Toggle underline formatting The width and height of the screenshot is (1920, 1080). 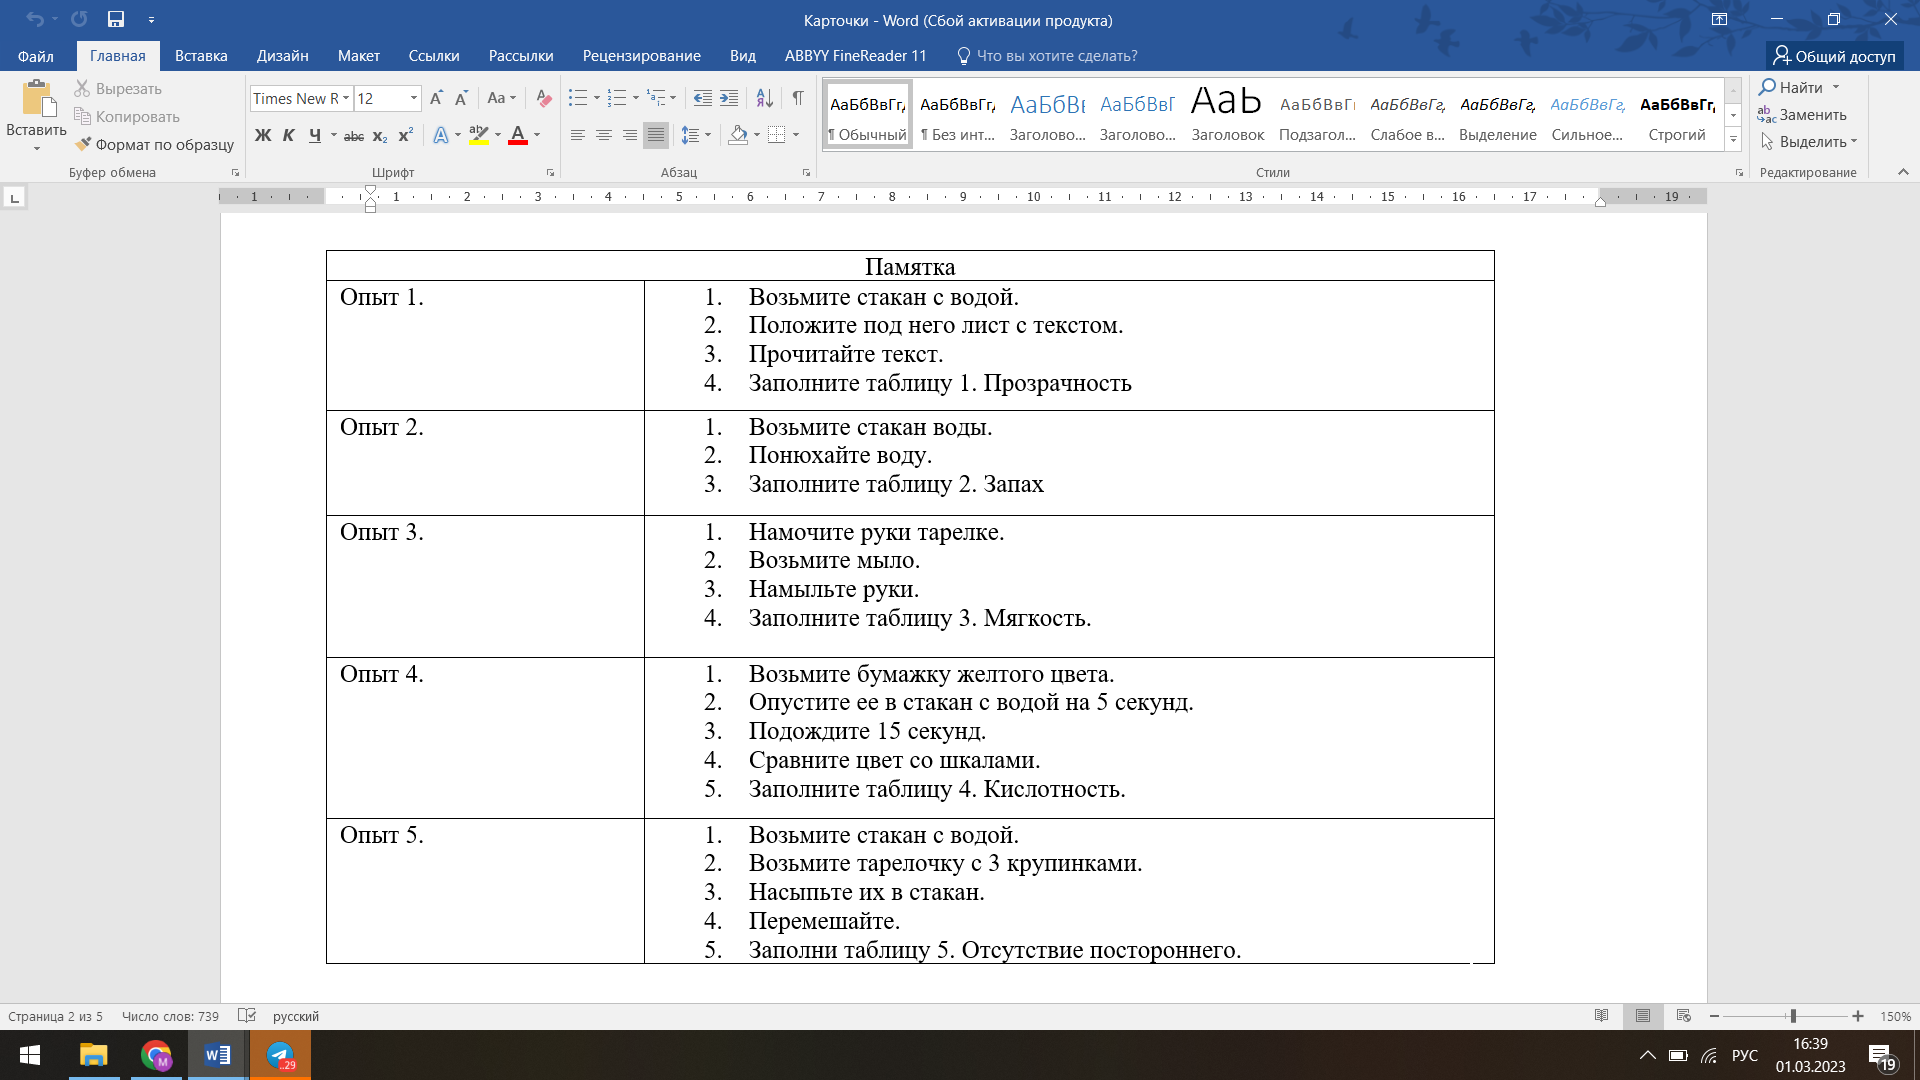315,135
